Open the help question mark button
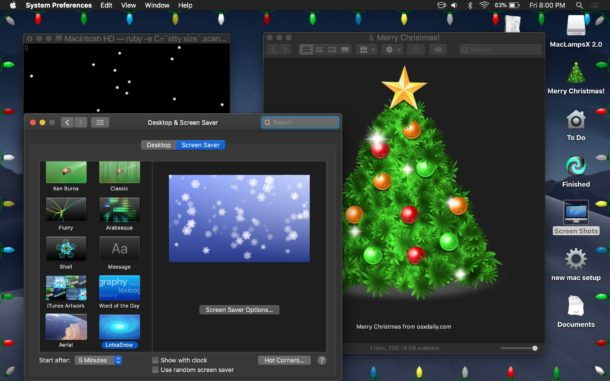 coord(321,360)
